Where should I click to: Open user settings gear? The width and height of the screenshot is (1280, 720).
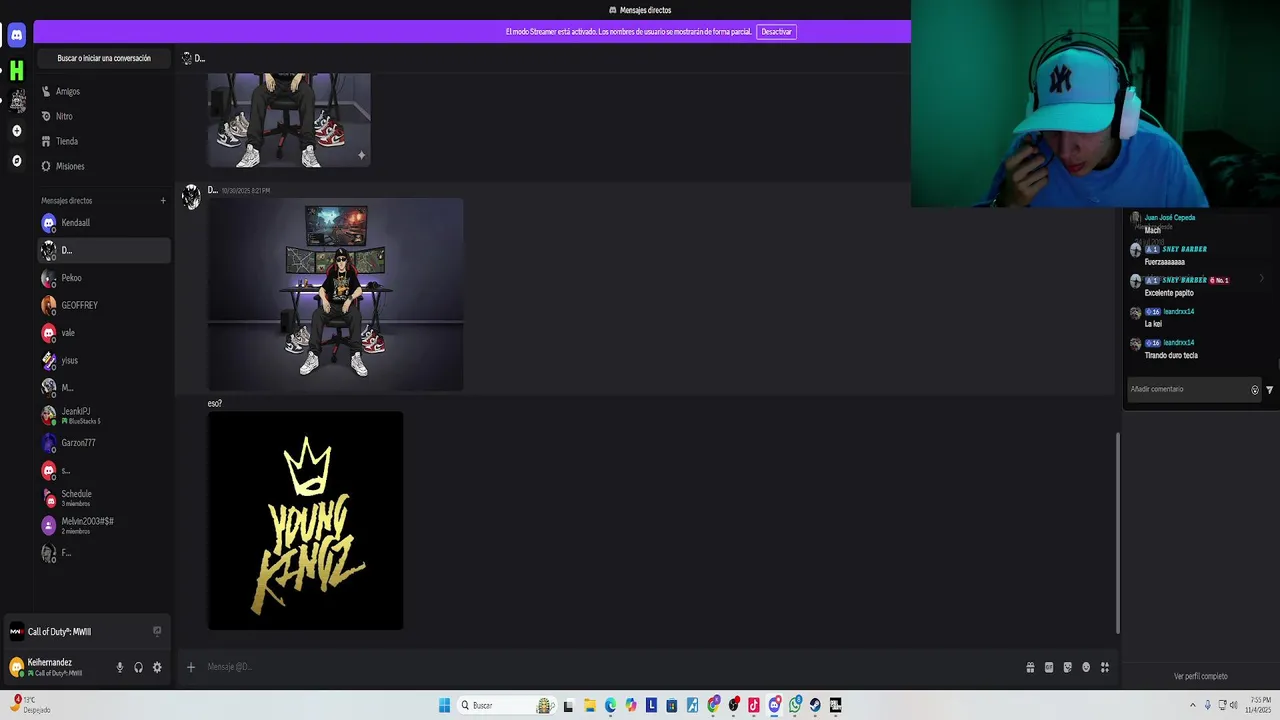[x=157, y=667]
